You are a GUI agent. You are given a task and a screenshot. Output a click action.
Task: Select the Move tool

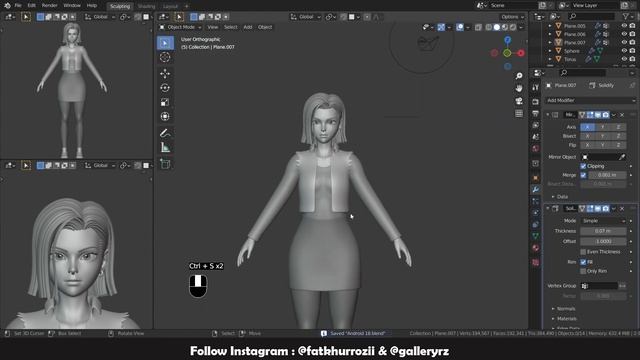pyautogui.click(x=165, y=73)
